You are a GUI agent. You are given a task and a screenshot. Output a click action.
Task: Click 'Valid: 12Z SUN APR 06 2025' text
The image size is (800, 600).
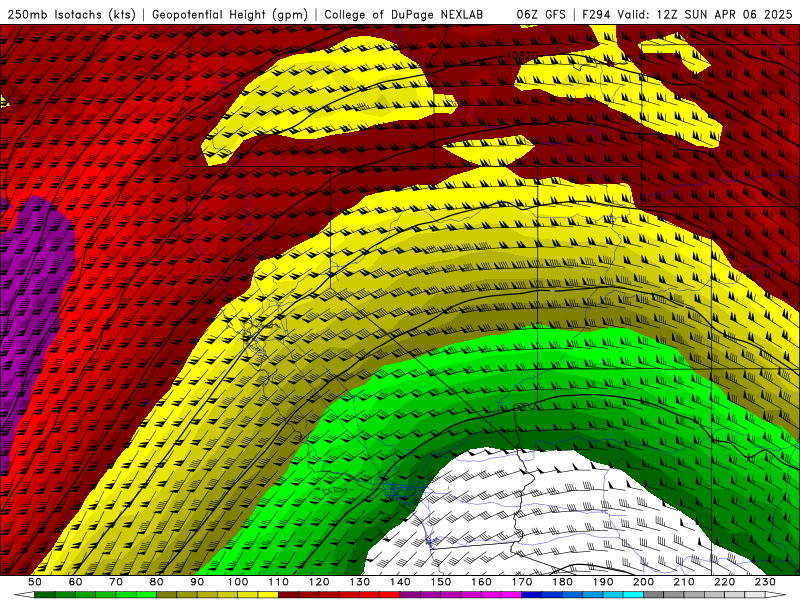705,14
